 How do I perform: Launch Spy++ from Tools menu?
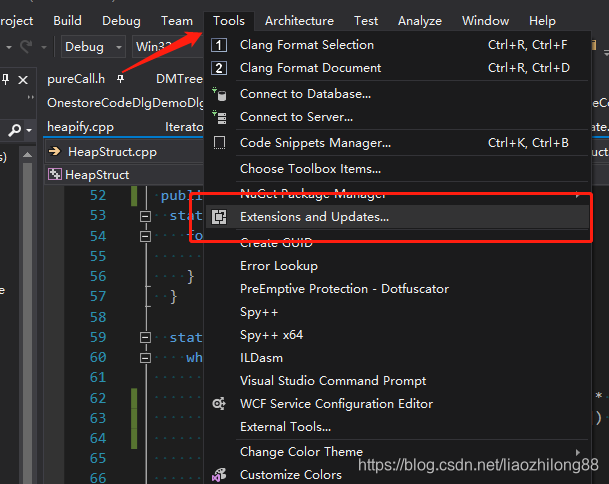pos(397,312)
